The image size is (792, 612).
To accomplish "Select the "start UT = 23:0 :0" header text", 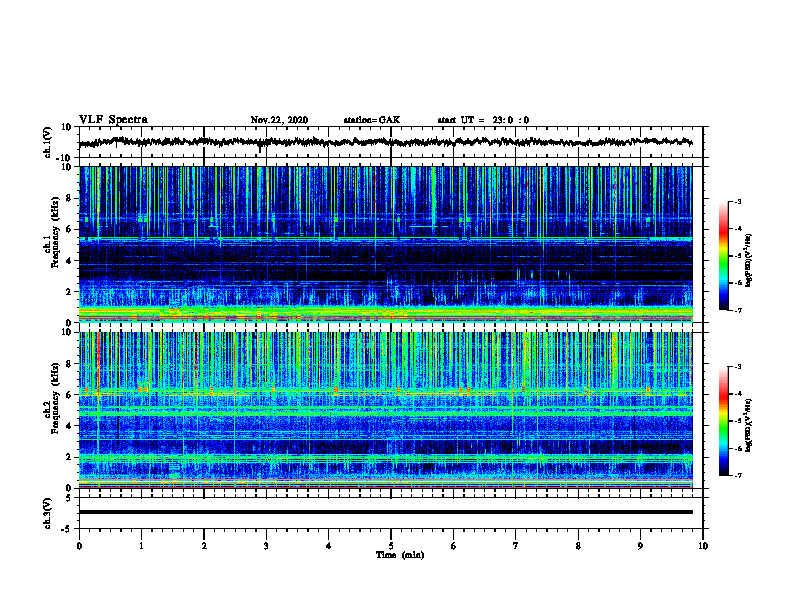I will (483, 120).
